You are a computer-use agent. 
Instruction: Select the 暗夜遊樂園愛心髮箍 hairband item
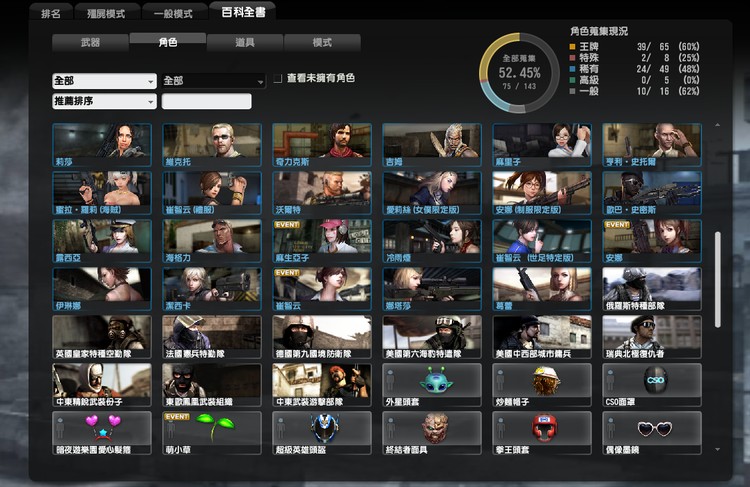102,433
